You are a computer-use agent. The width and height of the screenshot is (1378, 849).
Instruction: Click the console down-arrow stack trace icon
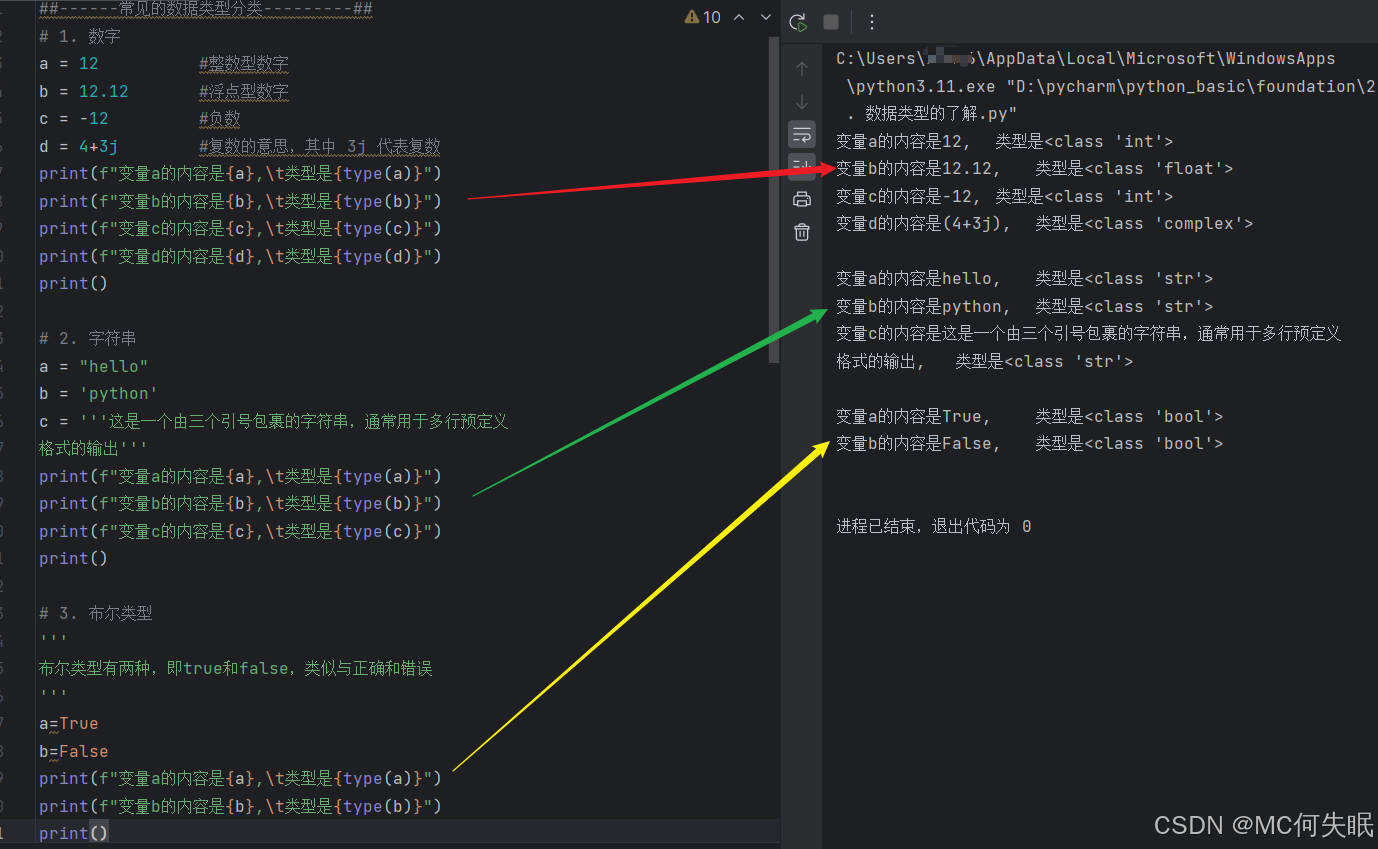pos(801,102)
